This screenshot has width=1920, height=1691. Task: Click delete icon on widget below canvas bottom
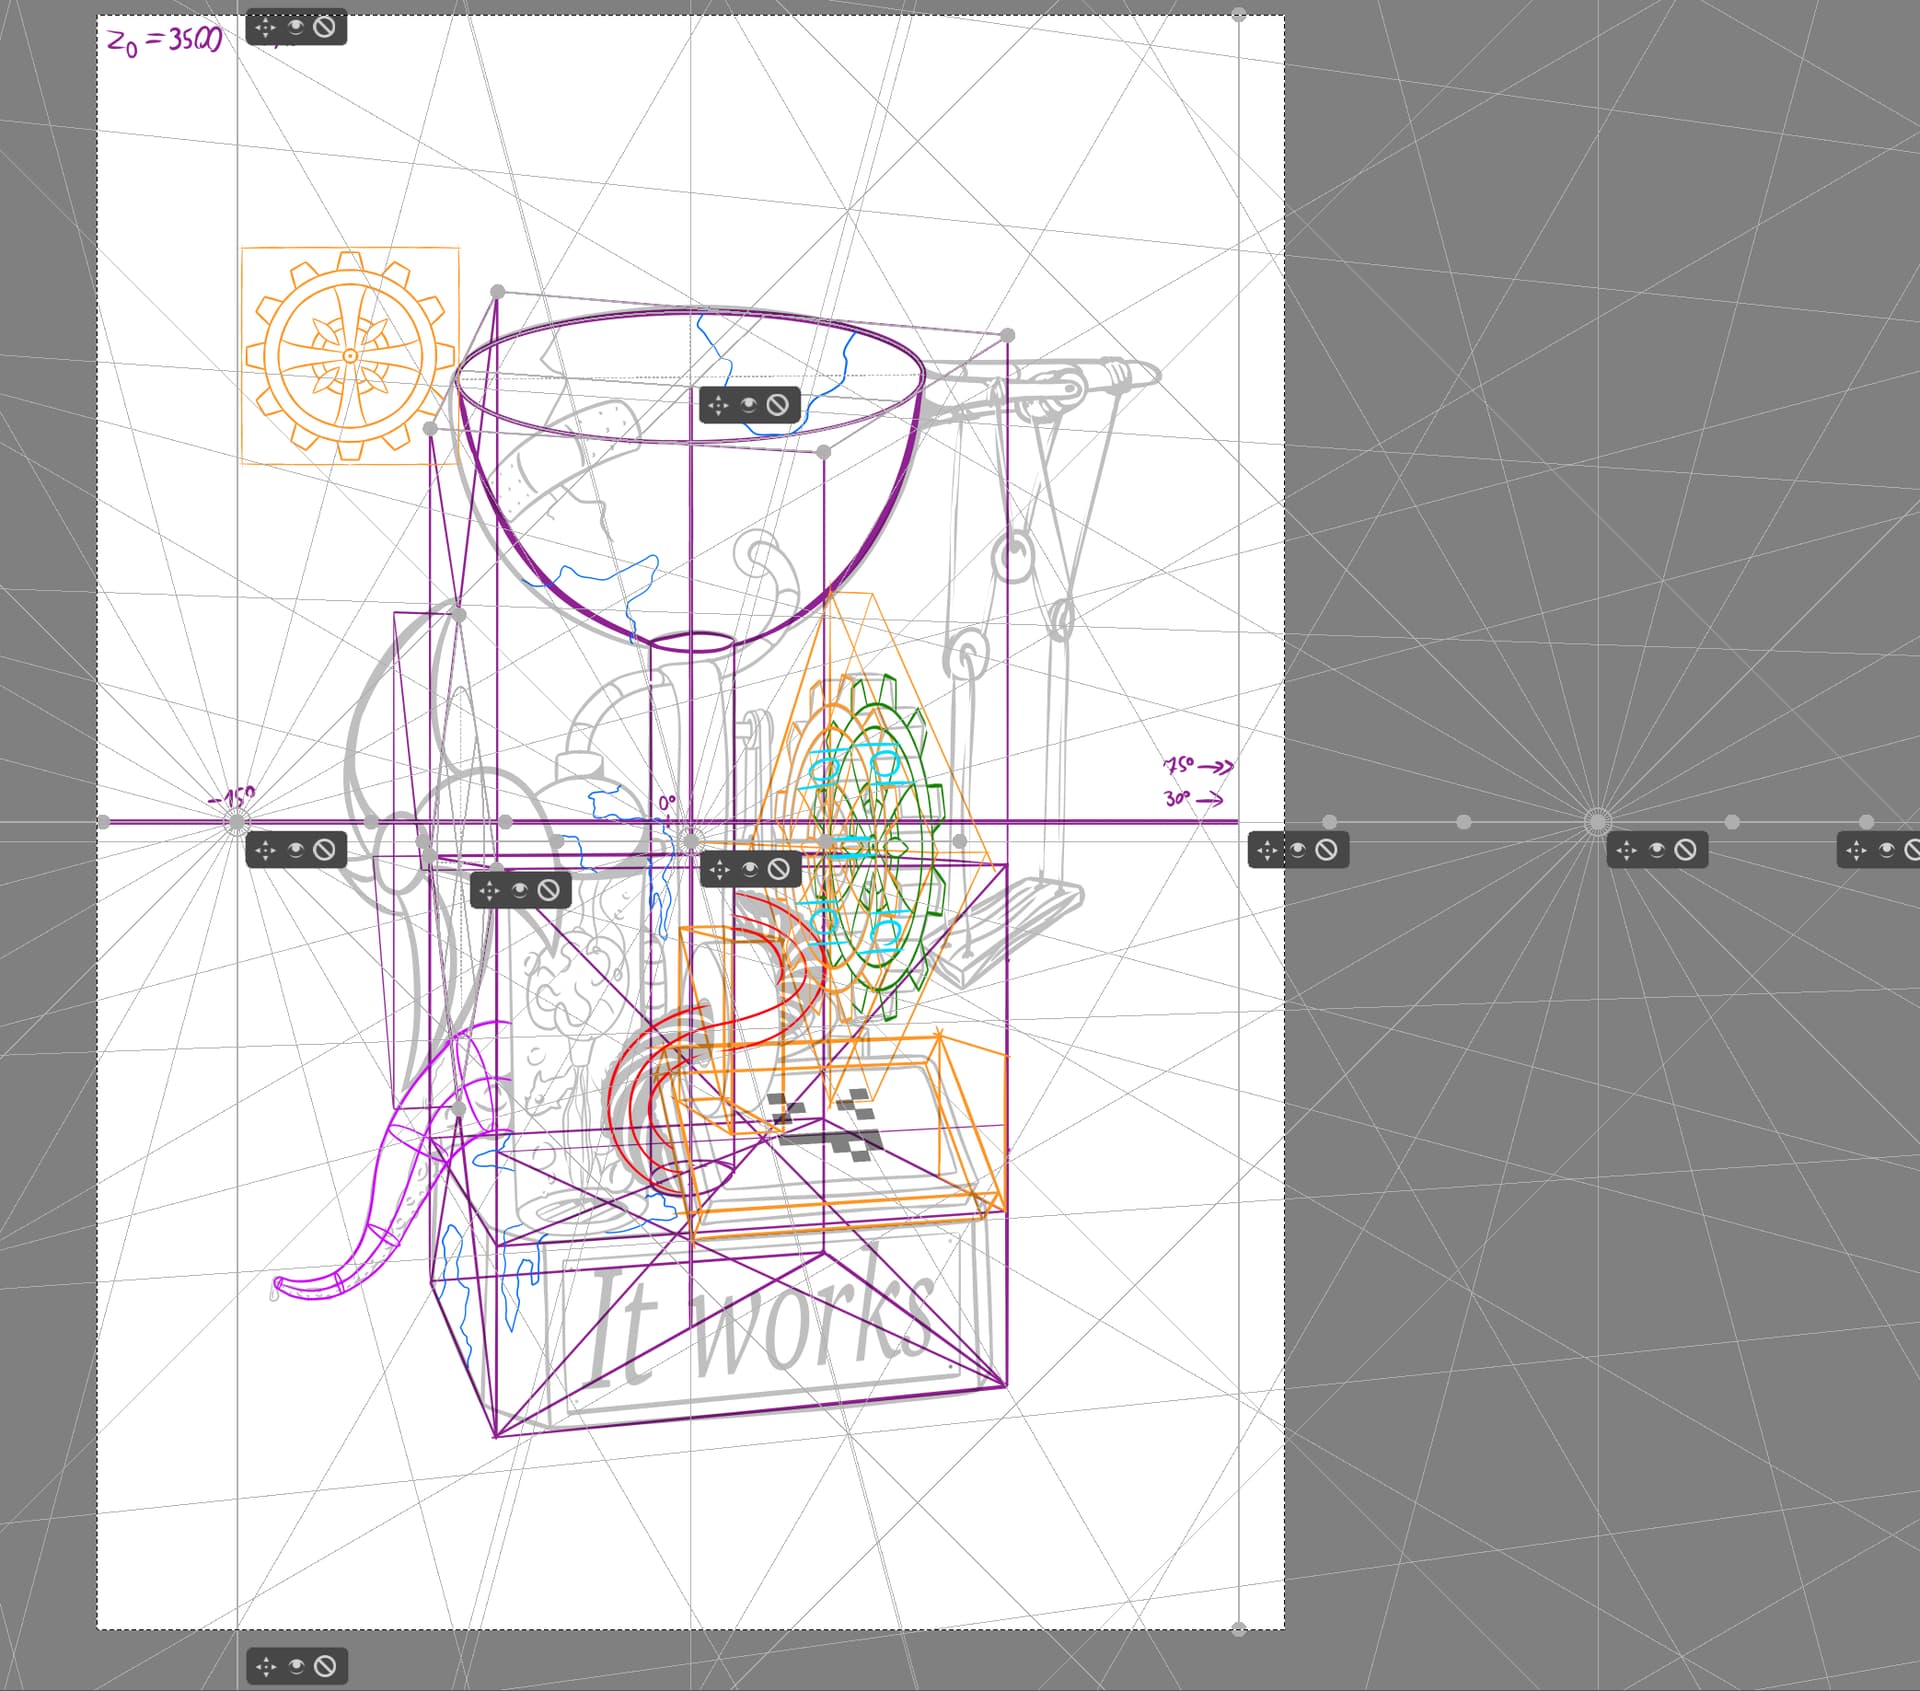[325, 1666]
